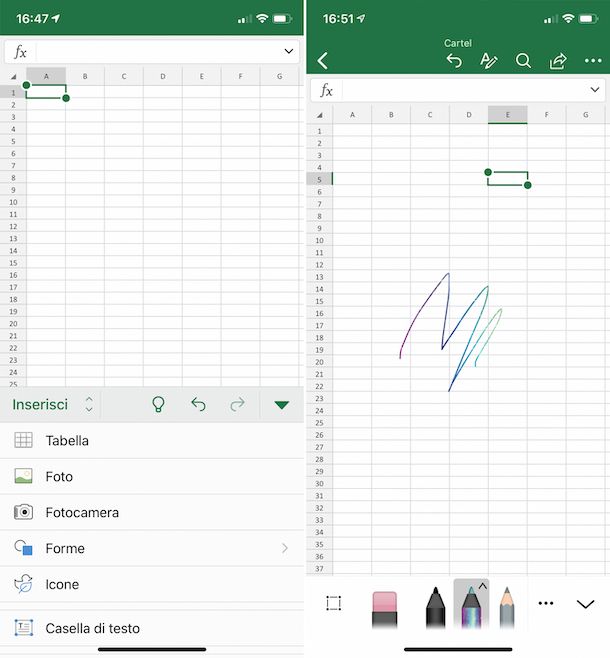Tap the lightbulb Tell Me icon

click(158, 405)
